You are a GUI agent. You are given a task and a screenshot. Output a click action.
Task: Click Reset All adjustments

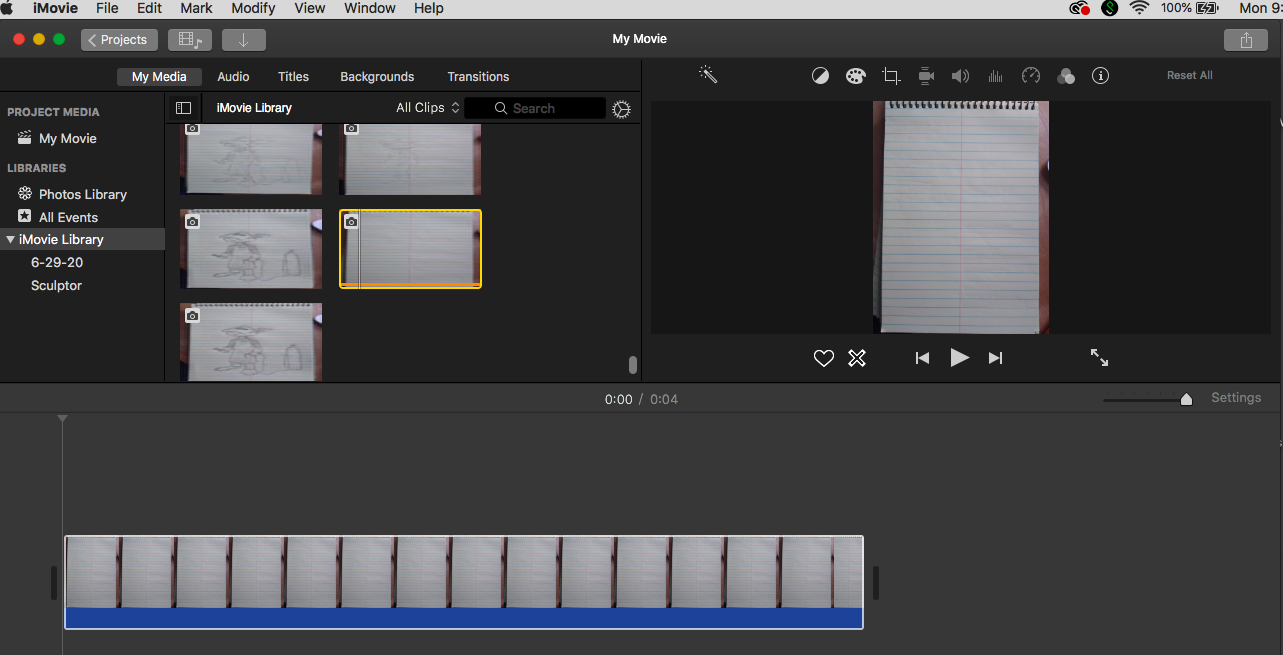pos(1190,76)
